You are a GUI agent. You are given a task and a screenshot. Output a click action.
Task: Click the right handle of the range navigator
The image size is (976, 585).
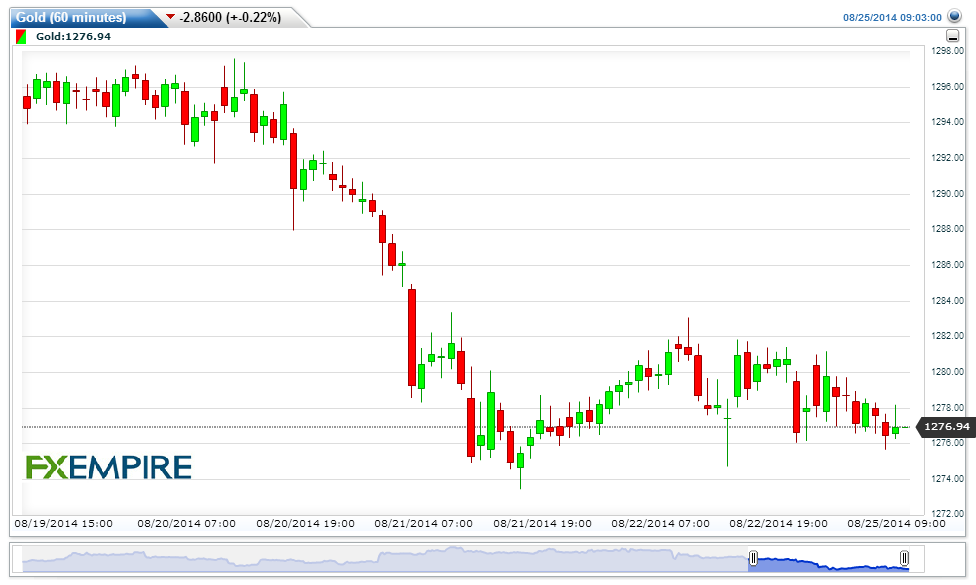pyautogui.click(x=904, y=559)
